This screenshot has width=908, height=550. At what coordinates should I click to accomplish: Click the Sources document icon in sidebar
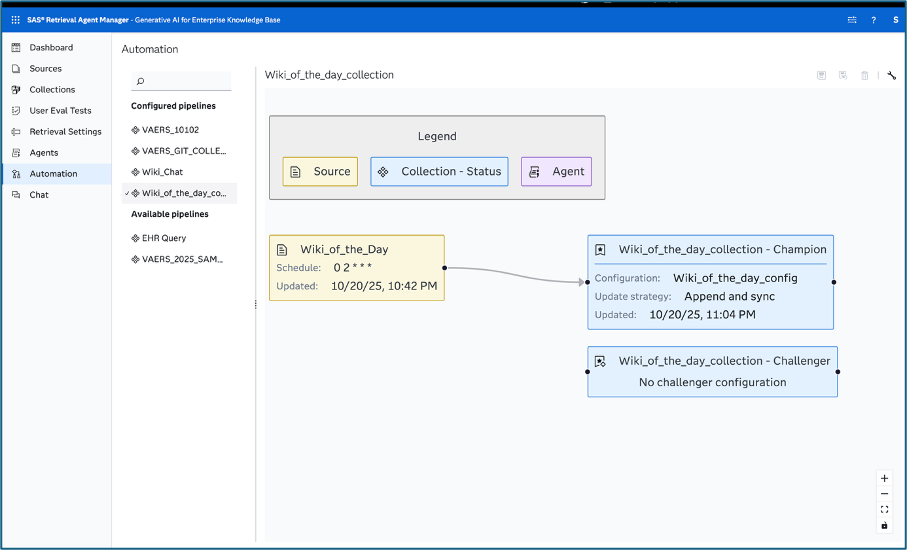tap(16, 68)
